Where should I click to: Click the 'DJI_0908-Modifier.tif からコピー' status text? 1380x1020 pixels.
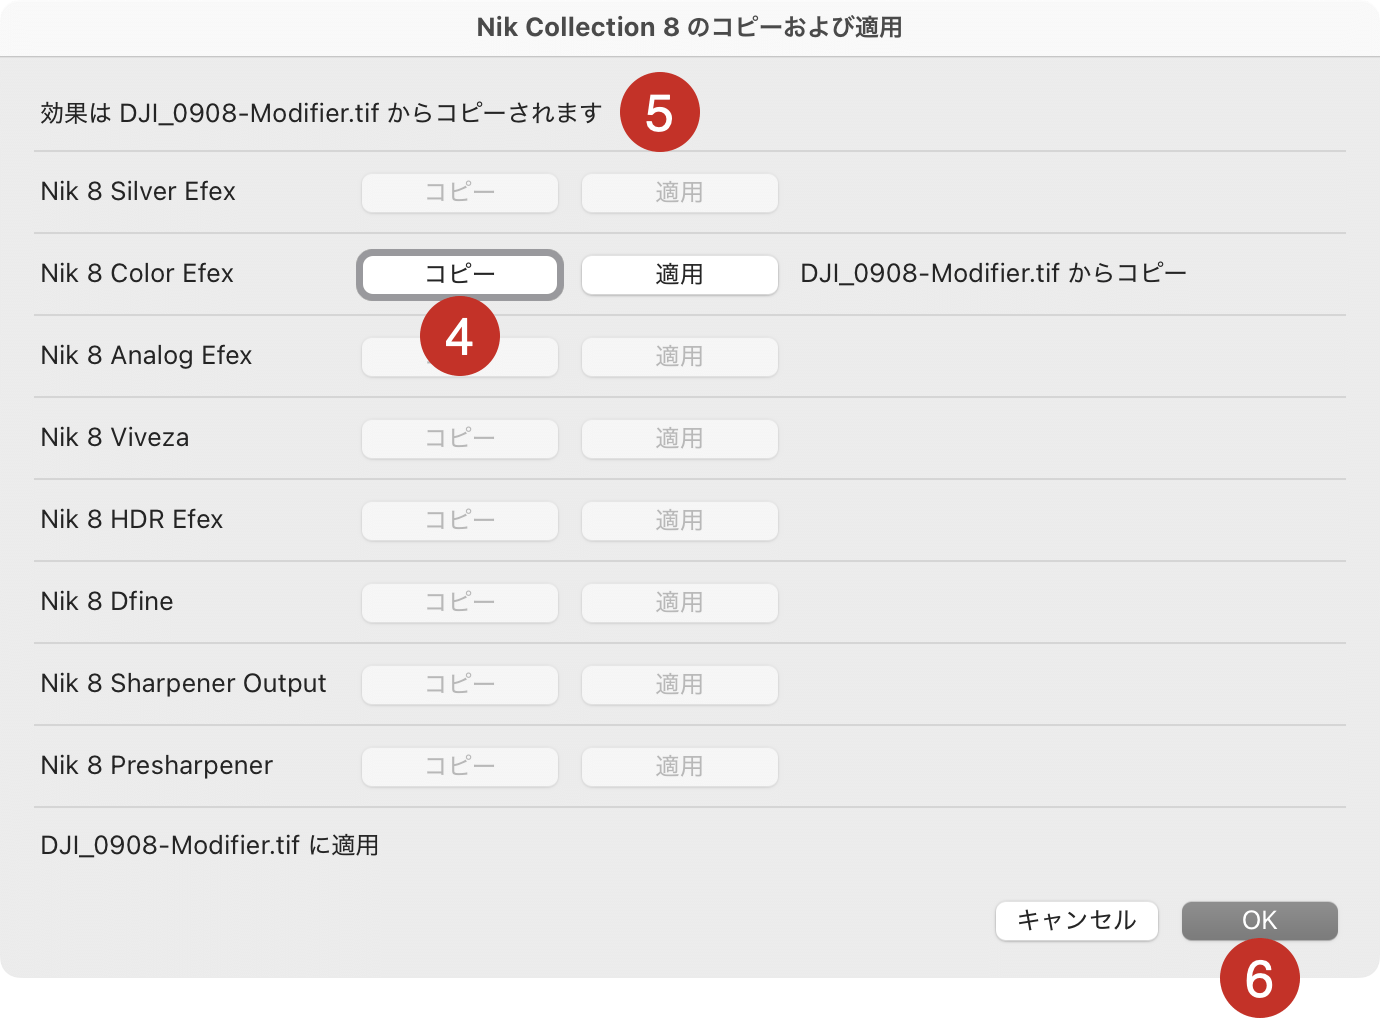pyautogui.click(x=993, y=273)
